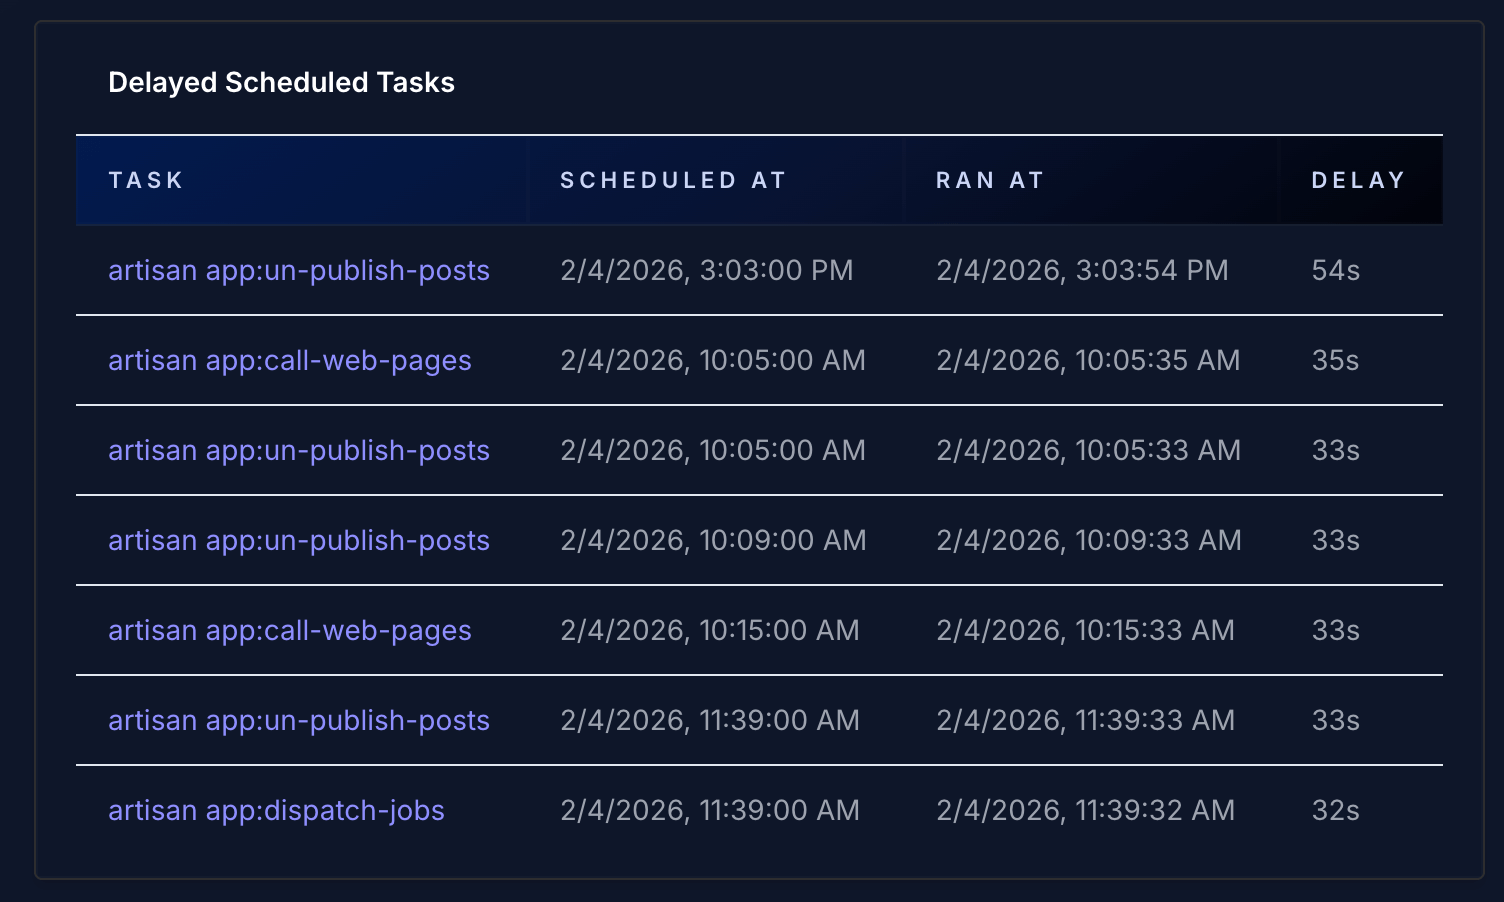Select the Delayed Scheduled Tasks heading

[281, 82]
